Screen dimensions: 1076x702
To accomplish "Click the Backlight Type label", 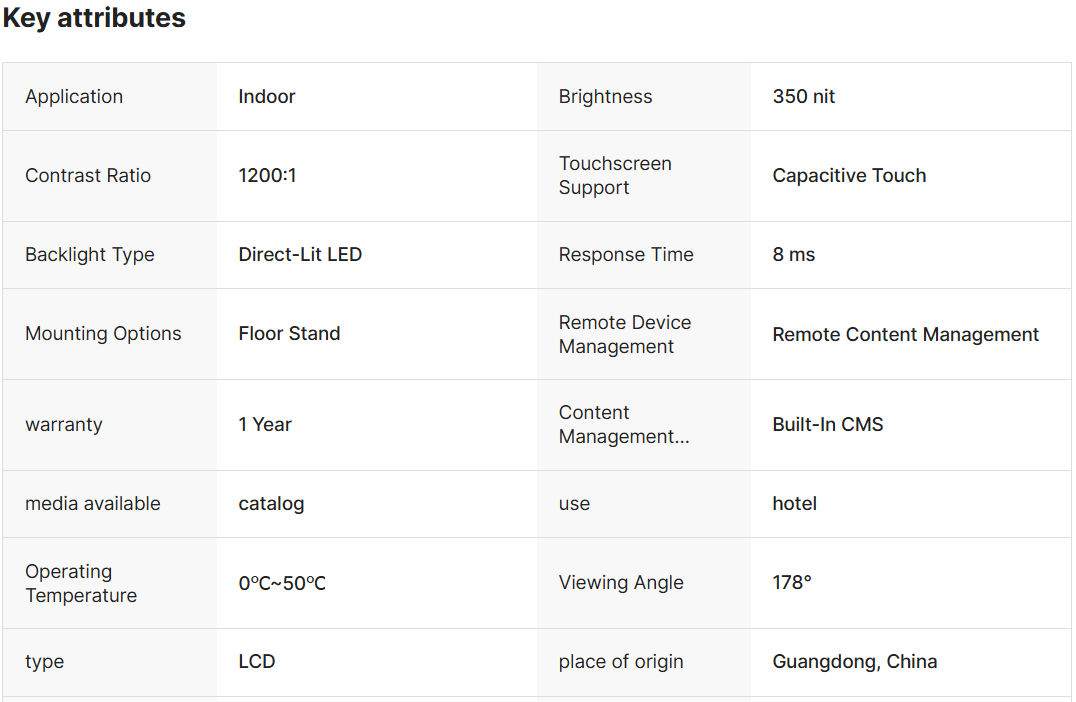I will click(x=90, y=255).
